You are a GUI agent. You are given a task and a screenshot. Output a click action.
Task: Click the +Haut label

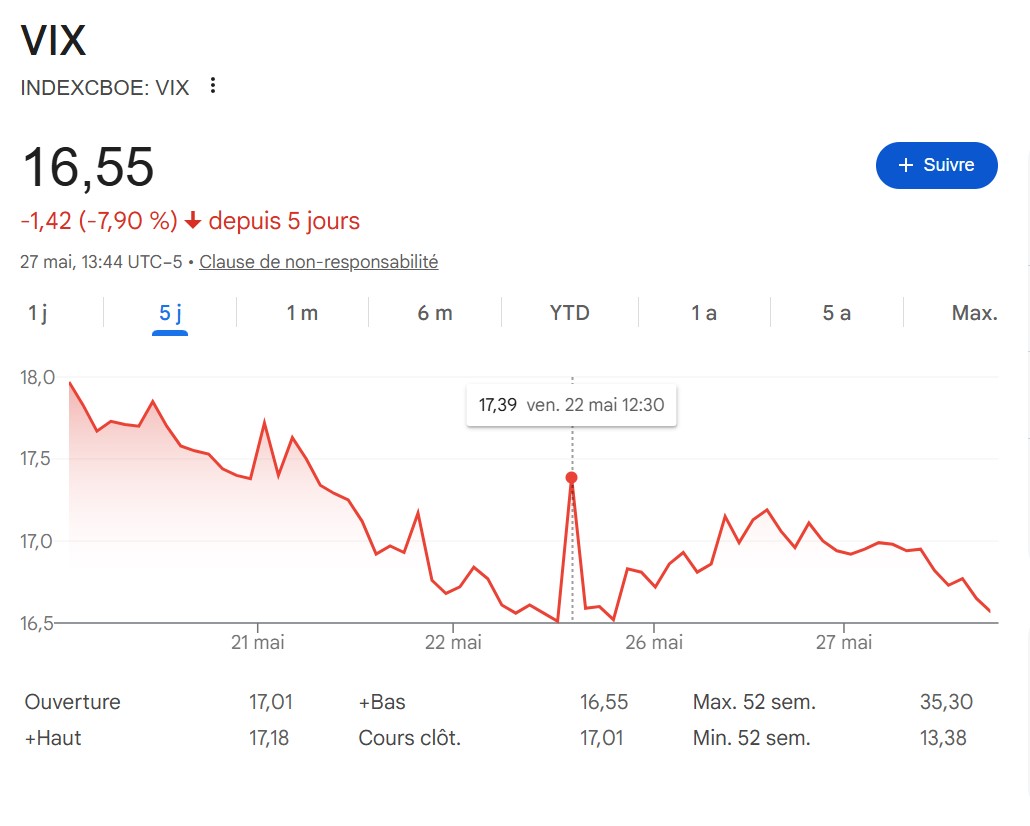pyautogui.click(x=53, y=738)
